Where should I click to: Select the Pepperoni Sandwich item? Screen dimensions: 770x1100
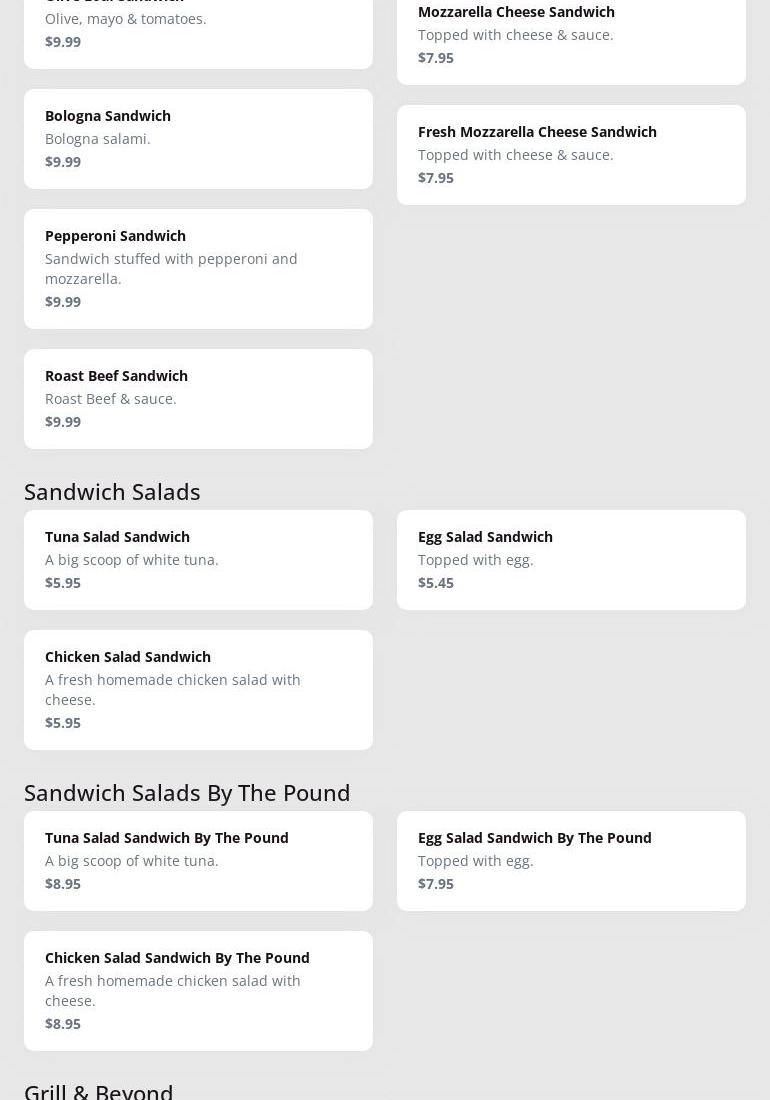115,236
